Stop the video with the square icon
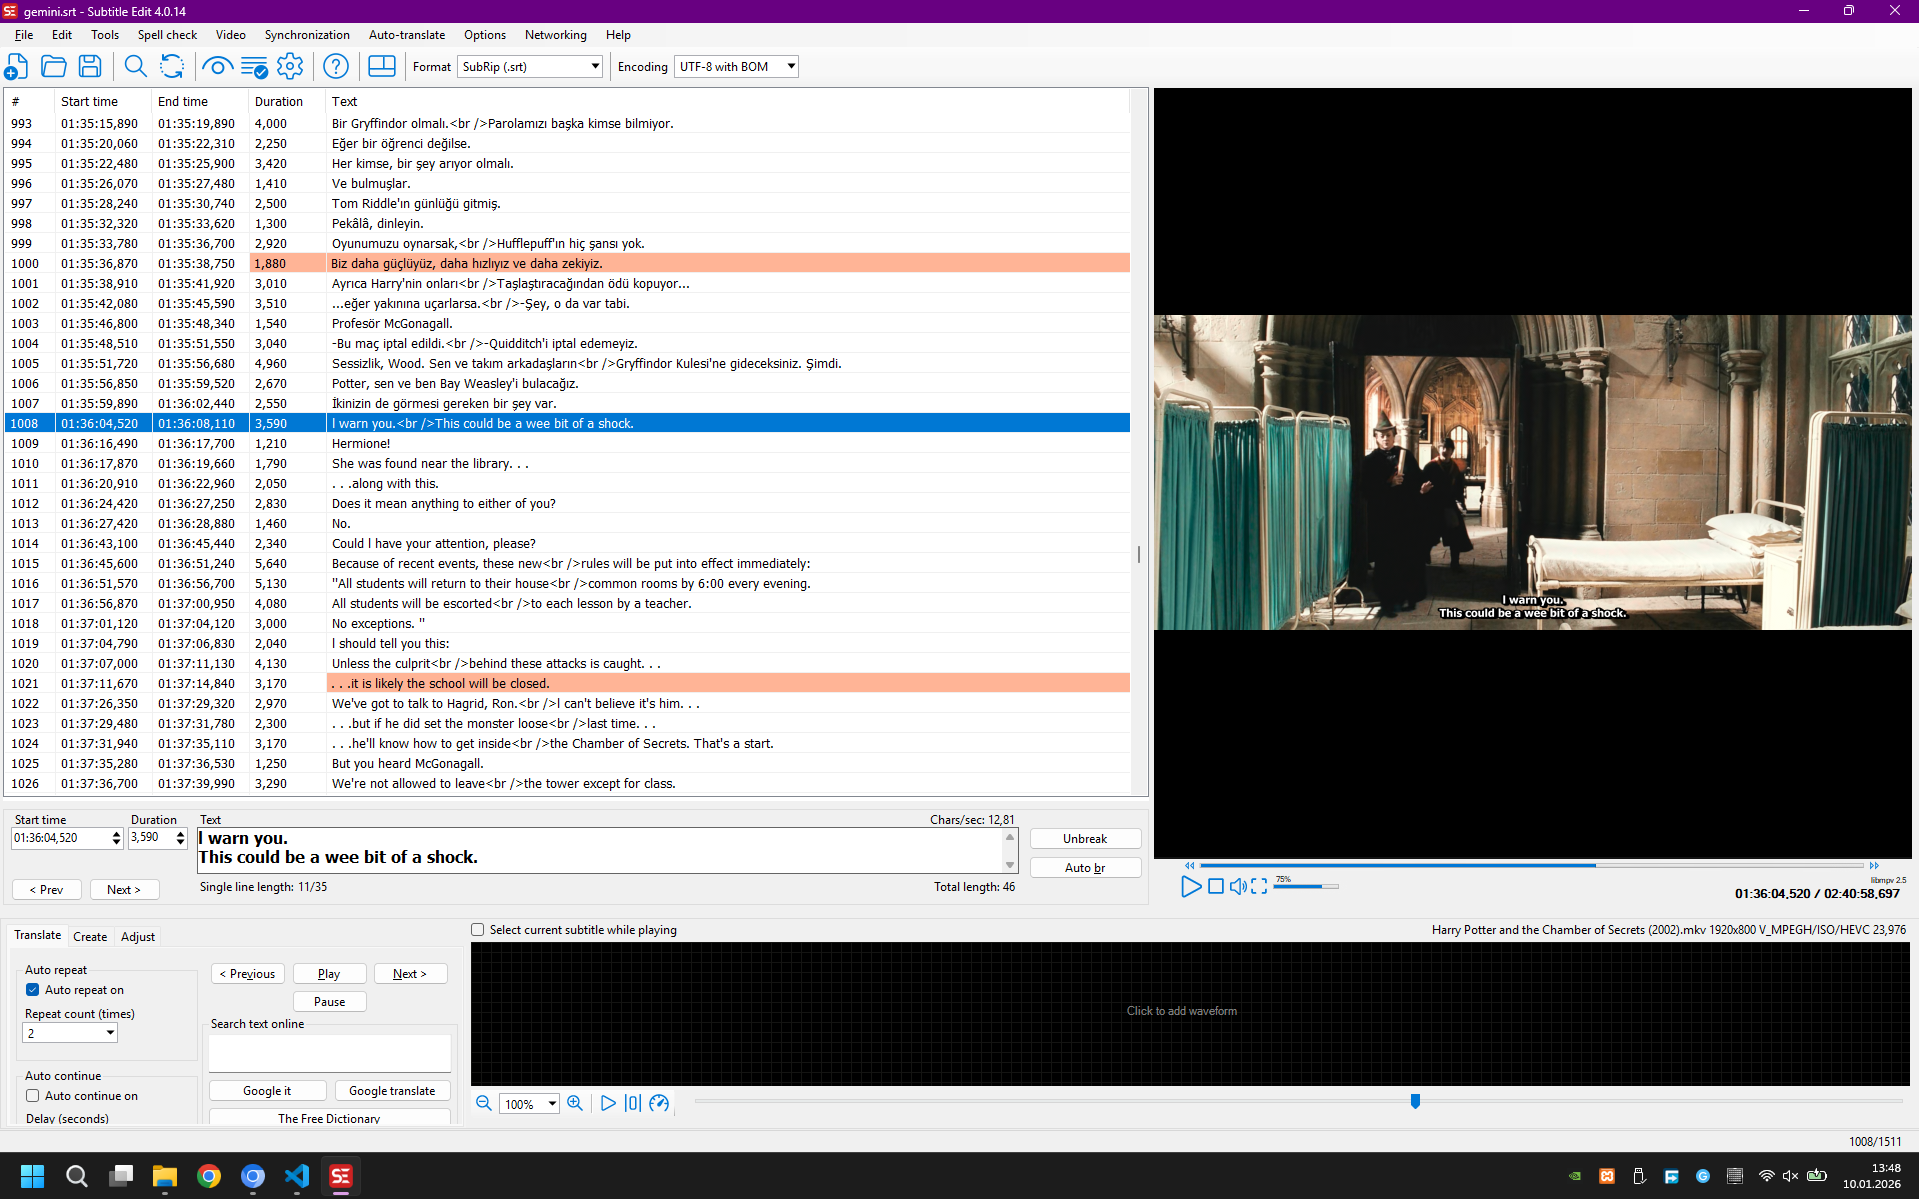Screen dimensions: 1919x1199 [x=1216, y=887]
